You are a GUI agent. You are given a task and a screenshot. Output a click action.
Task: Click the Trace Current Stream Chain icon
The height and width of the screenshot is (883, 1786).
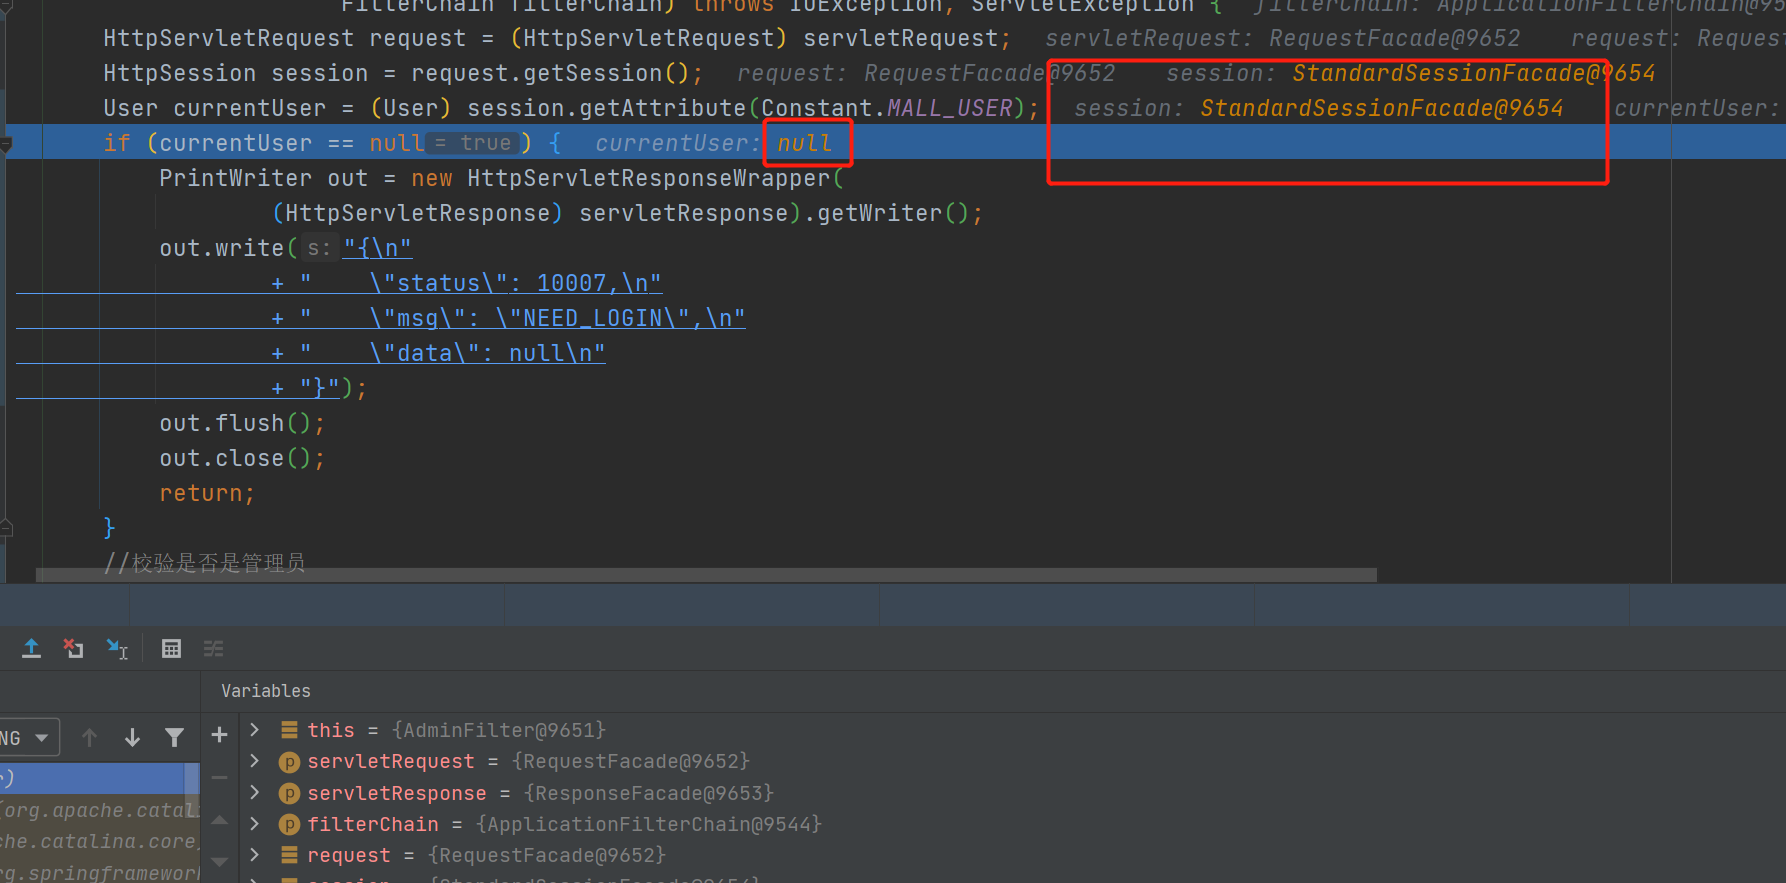pyautogui.click(x=213, y=649)
